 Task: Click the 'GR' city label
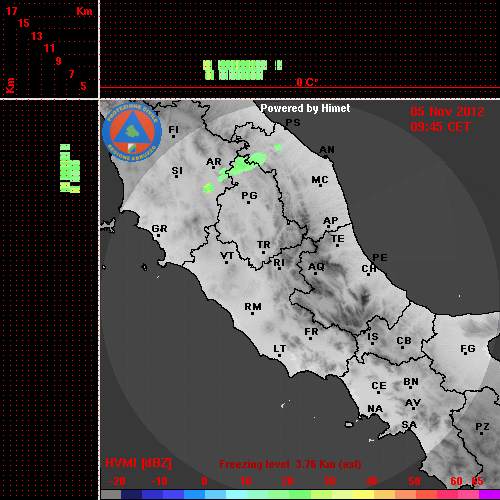(x=159, y=229)
